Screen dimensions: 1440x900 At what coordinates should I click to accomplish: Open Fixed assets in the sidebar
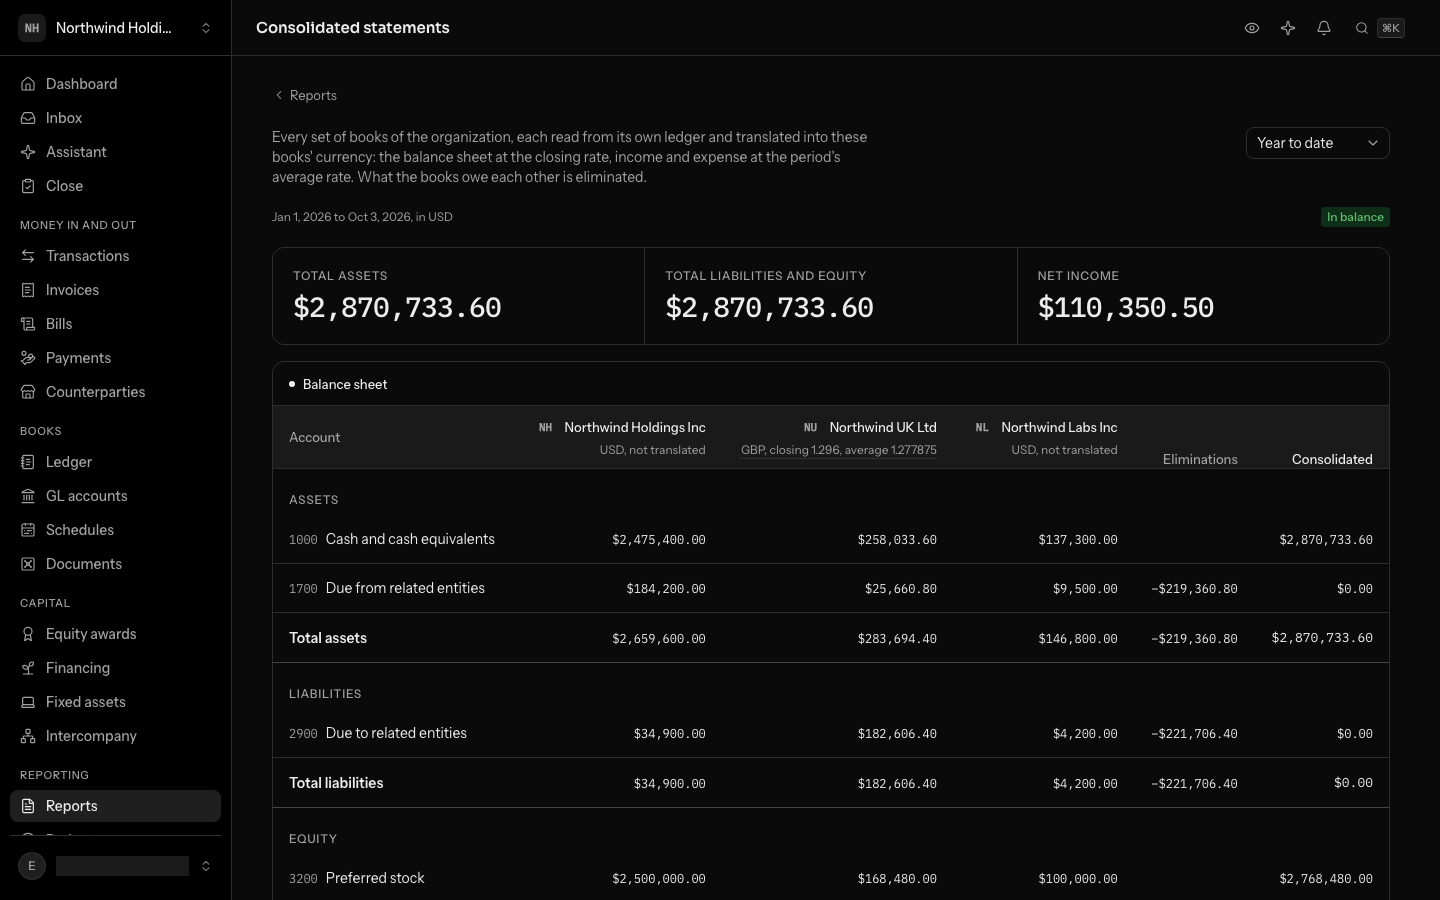(x=115, y=702)
